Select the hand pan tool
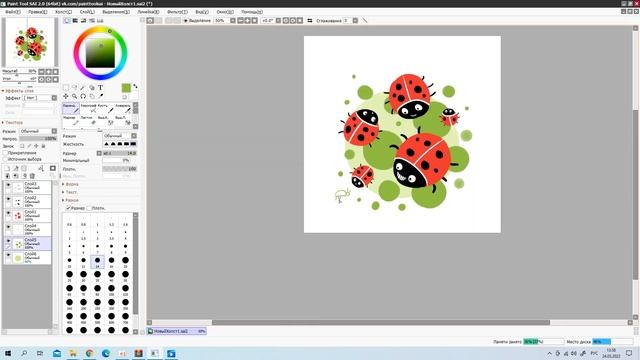 tap(92, 96)
